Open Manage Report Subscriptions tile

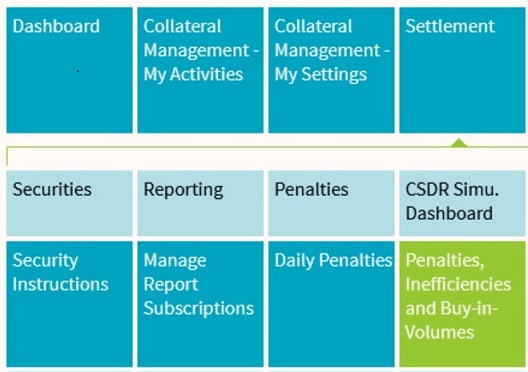point(200,304)
